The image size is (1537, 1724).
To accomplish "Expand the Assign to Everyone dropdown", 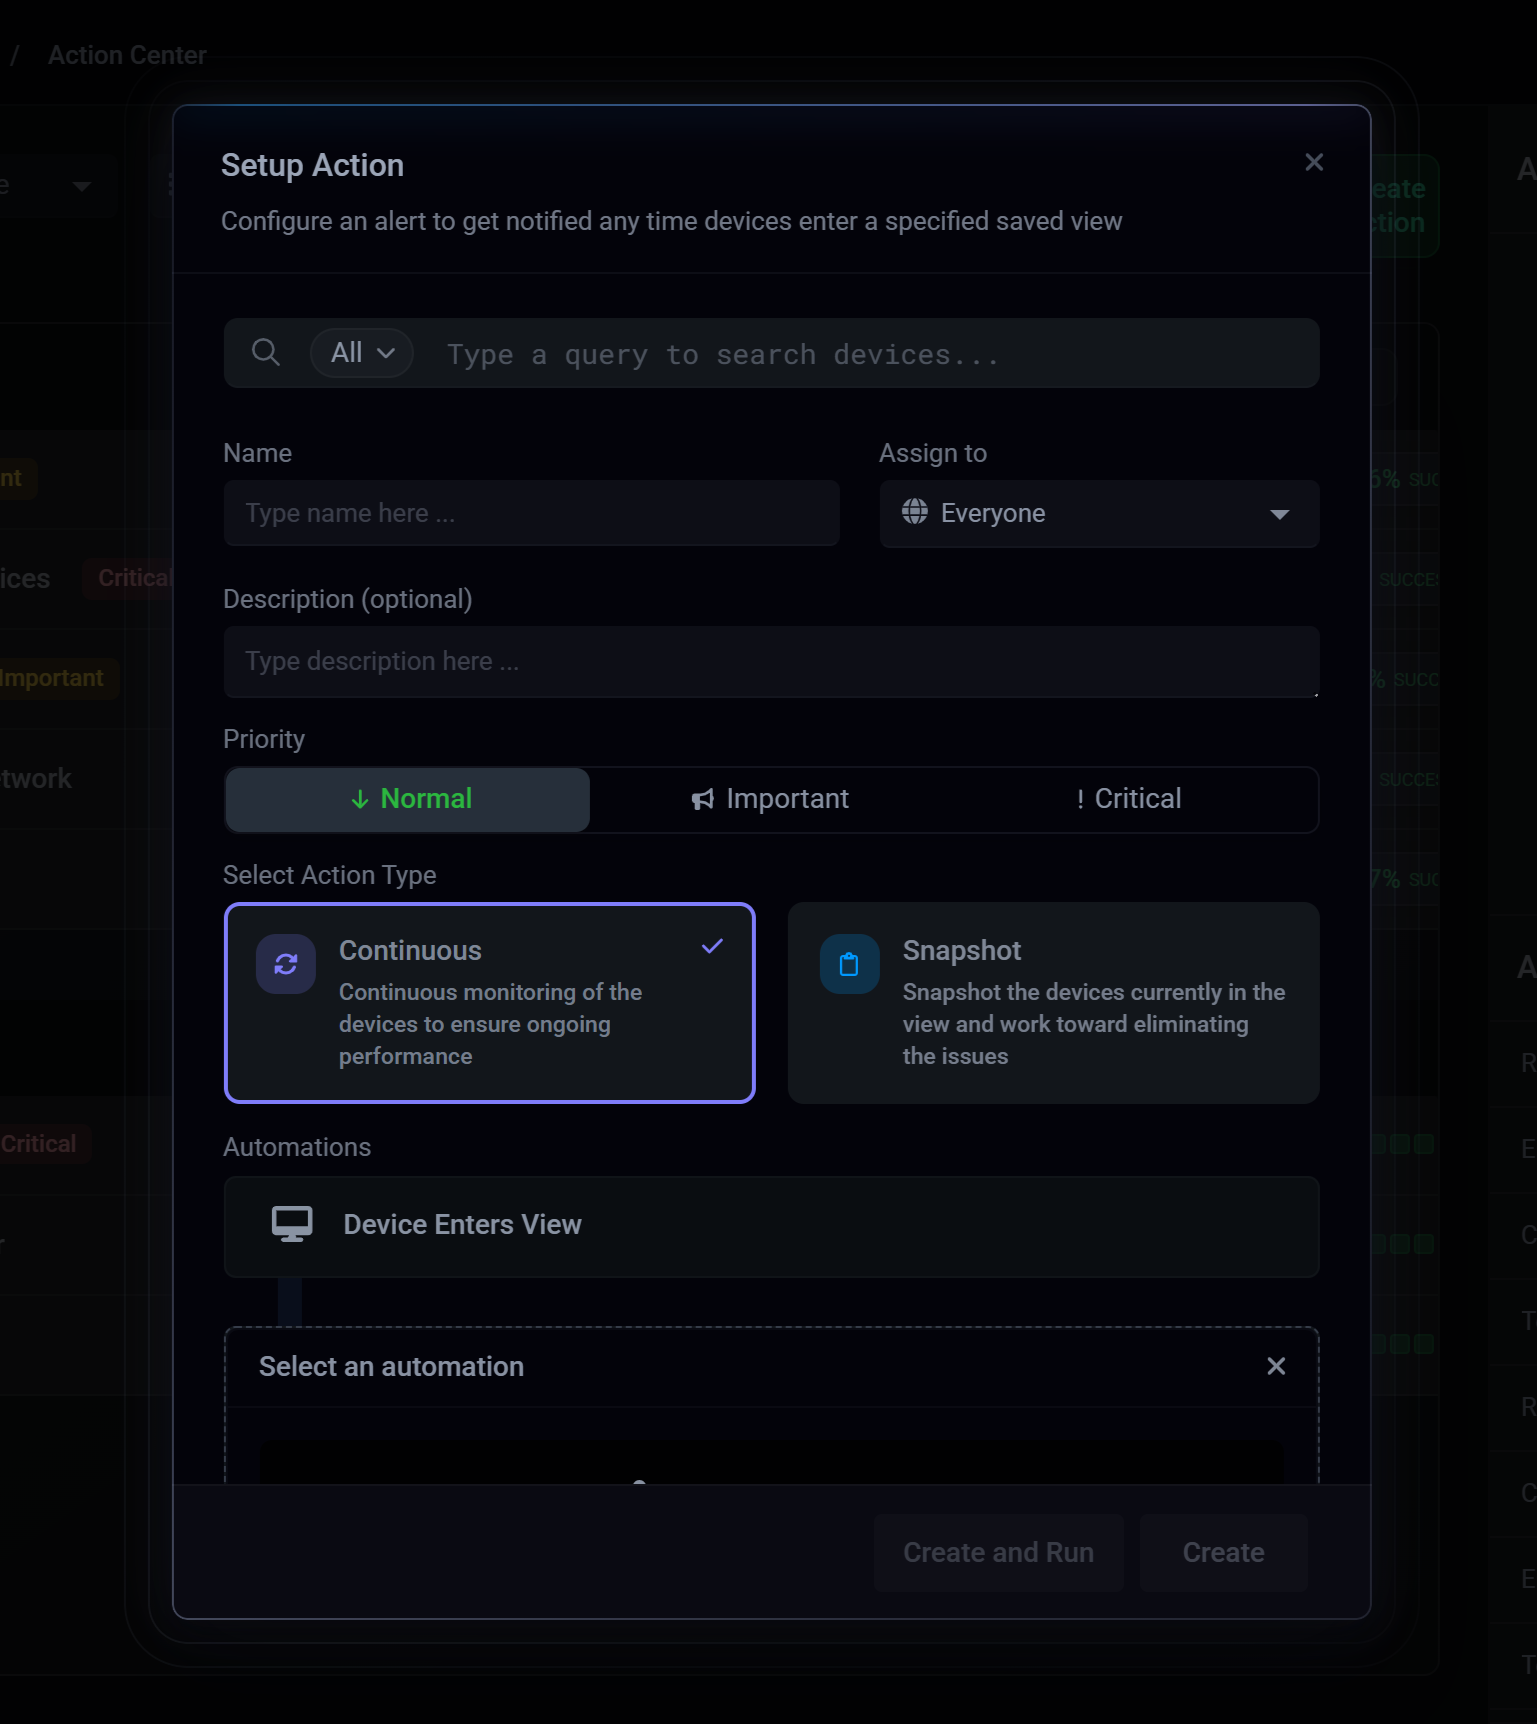I will tap(1099, 514).
